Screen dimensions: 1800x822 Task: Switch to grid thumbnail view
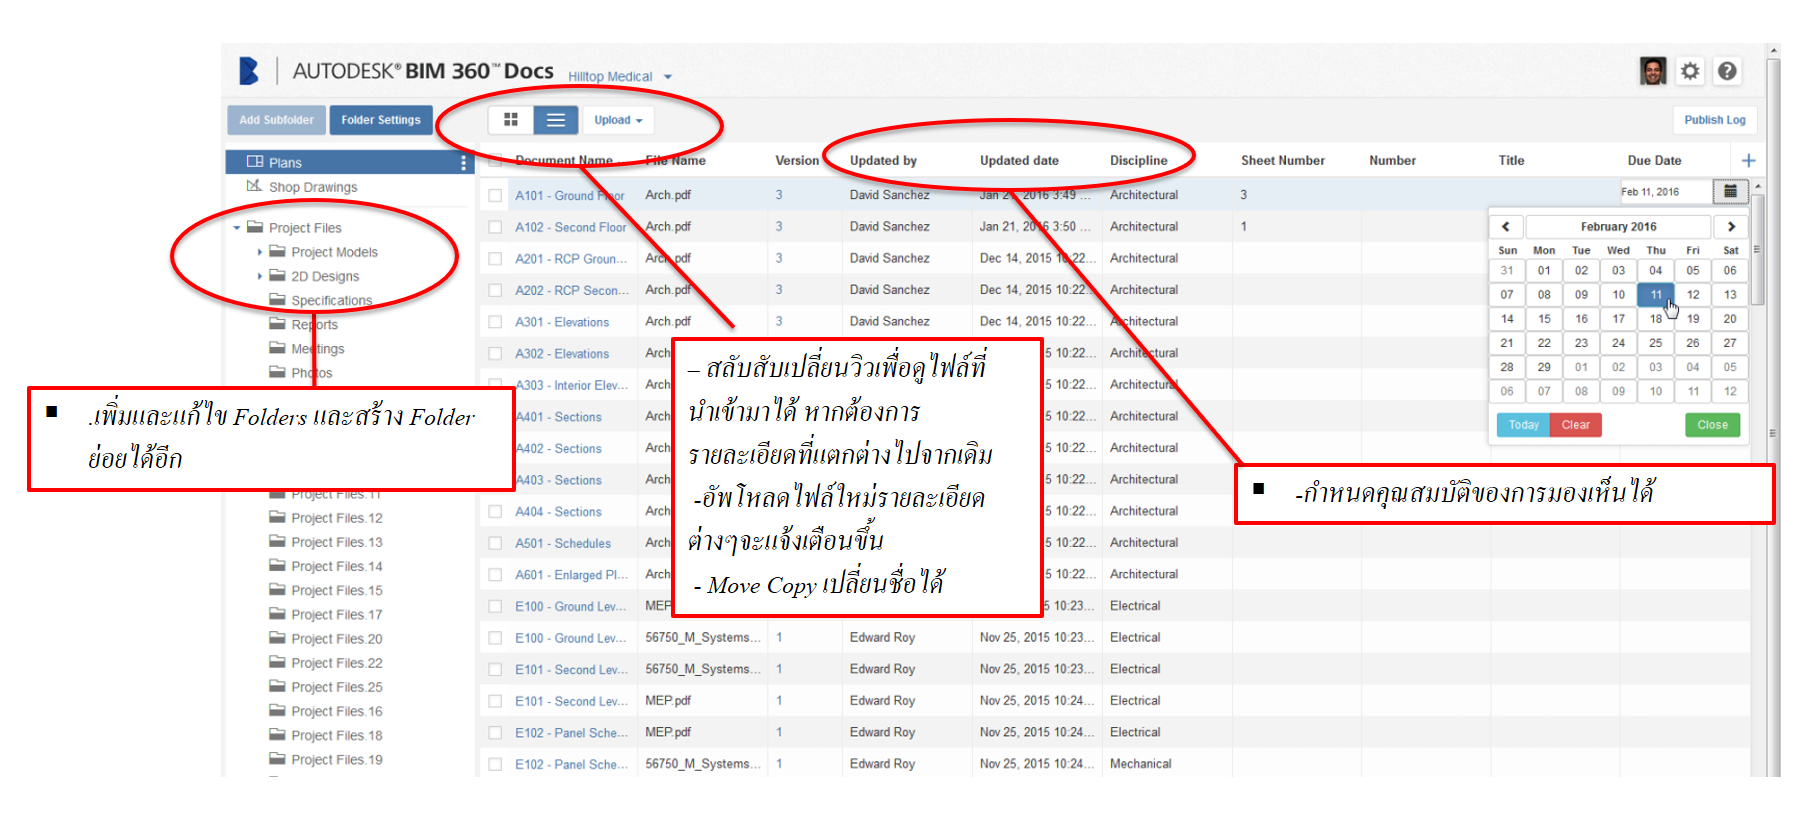(x=511, y=120)
